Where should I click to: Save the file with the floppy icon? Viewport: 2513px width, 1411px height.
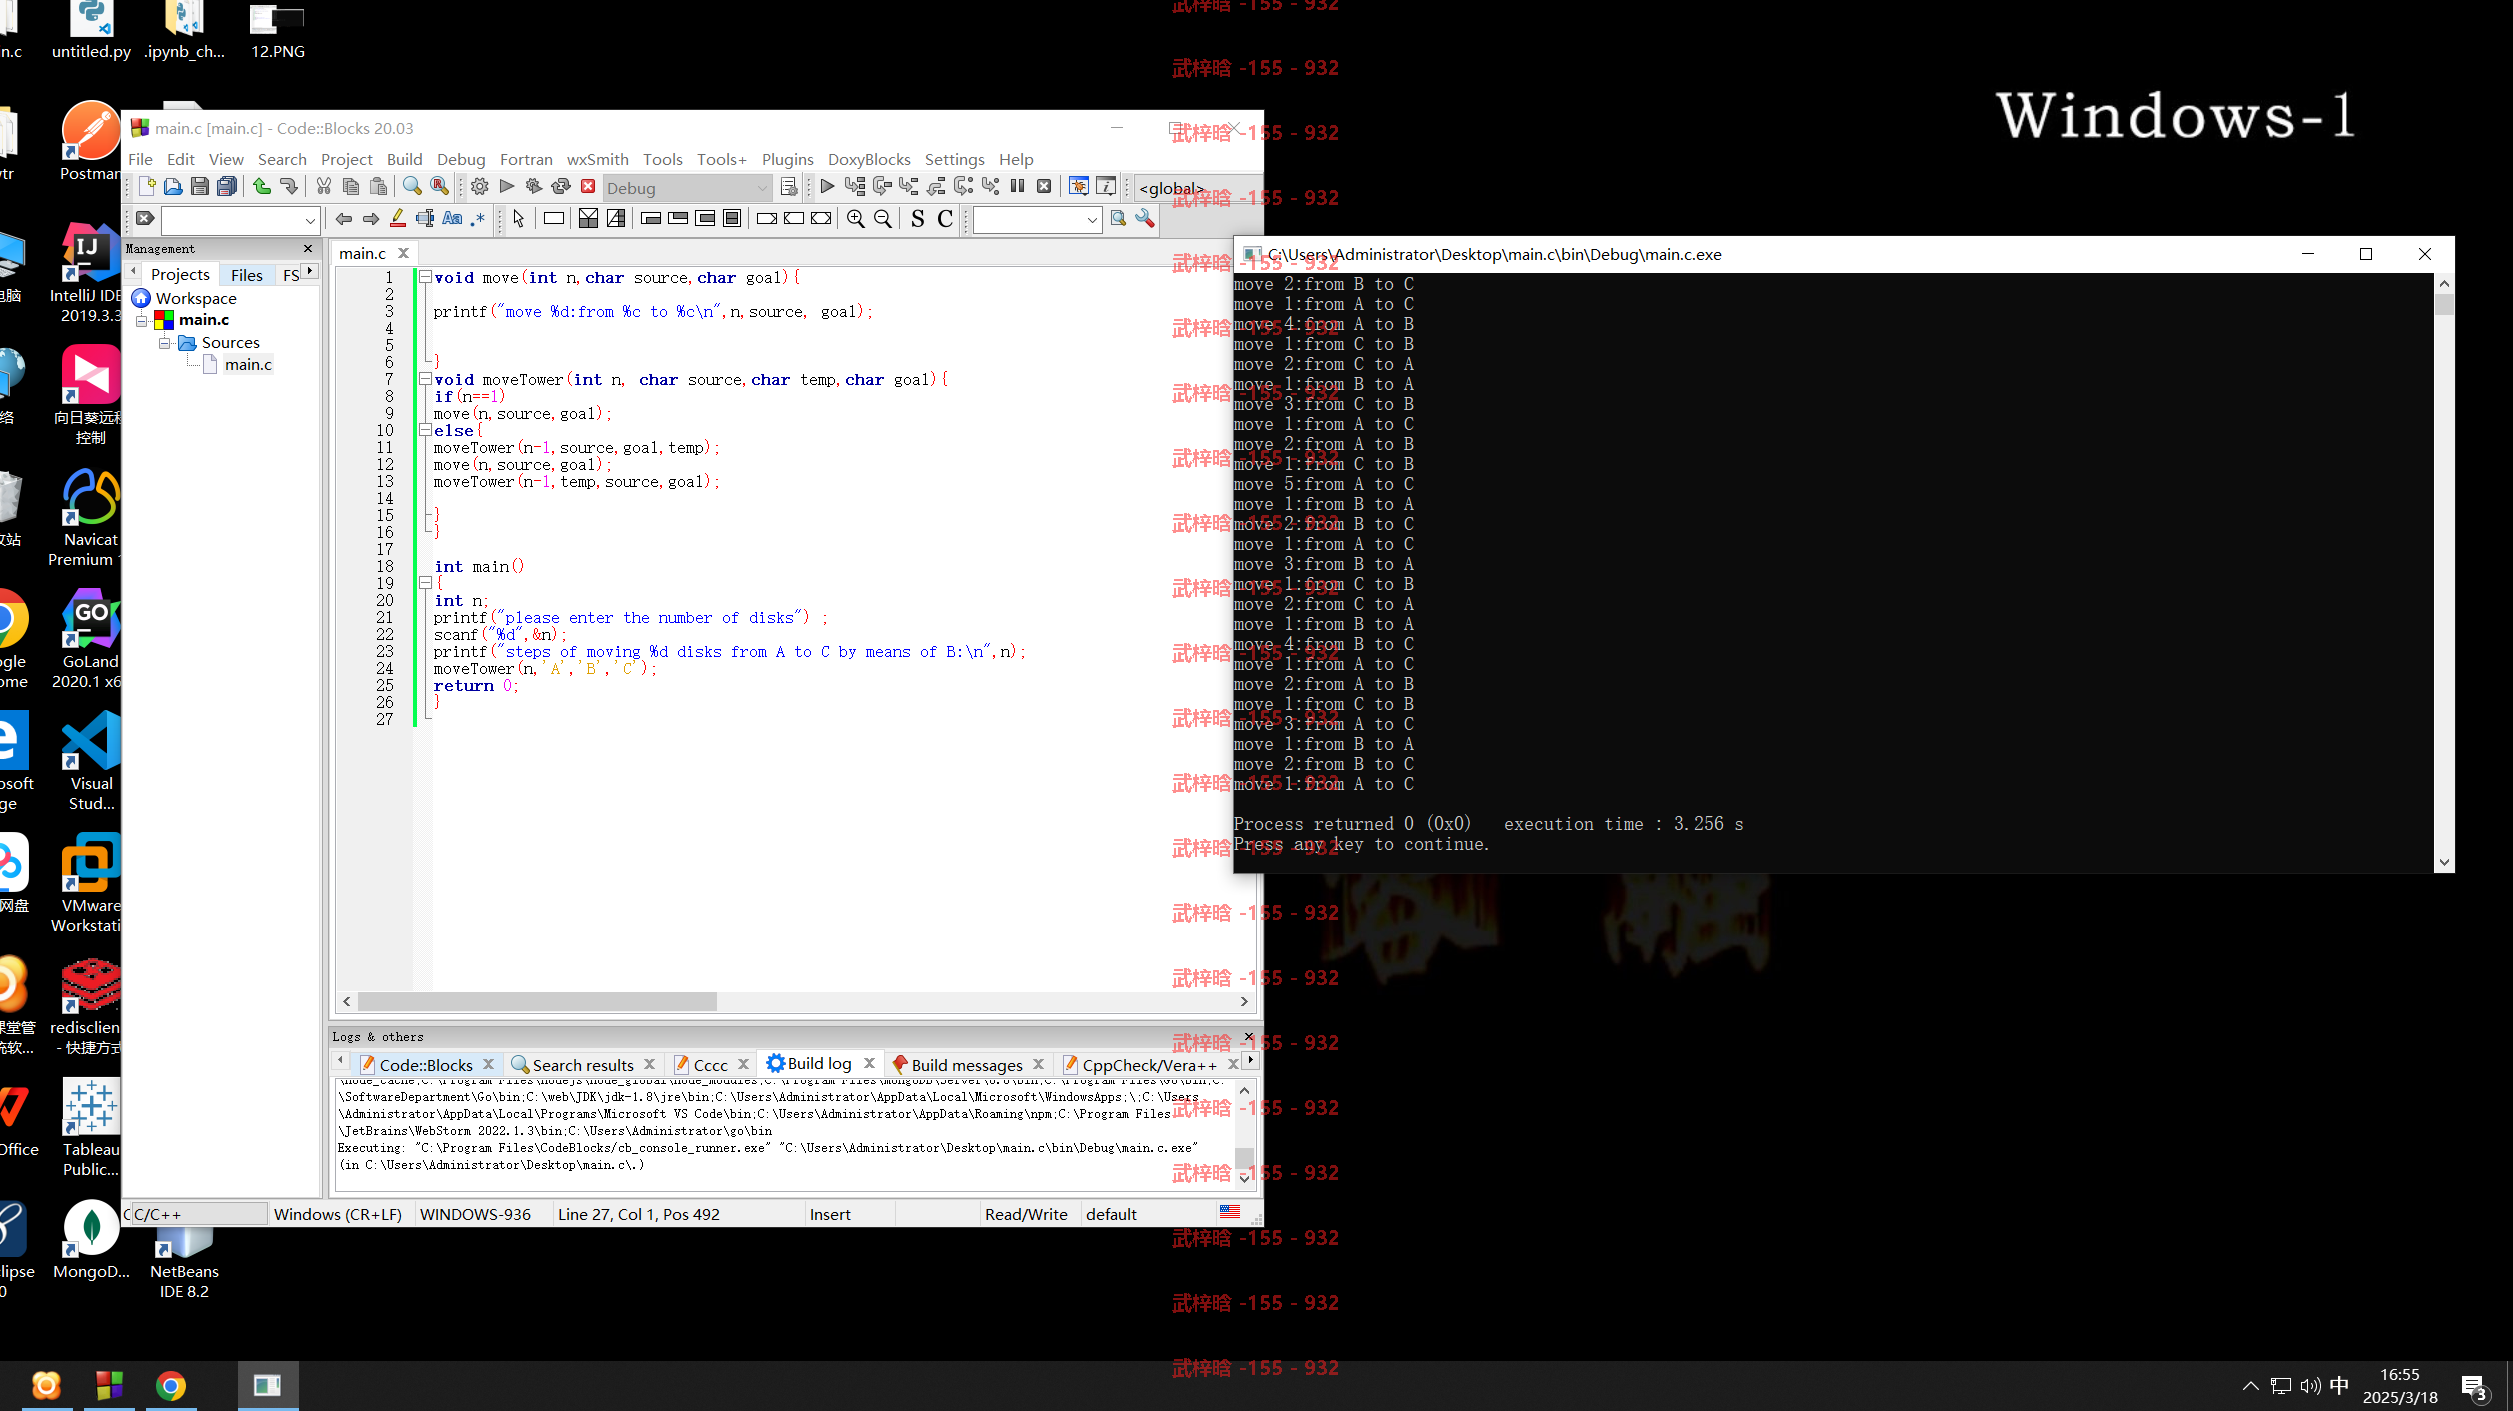(200, 186)
